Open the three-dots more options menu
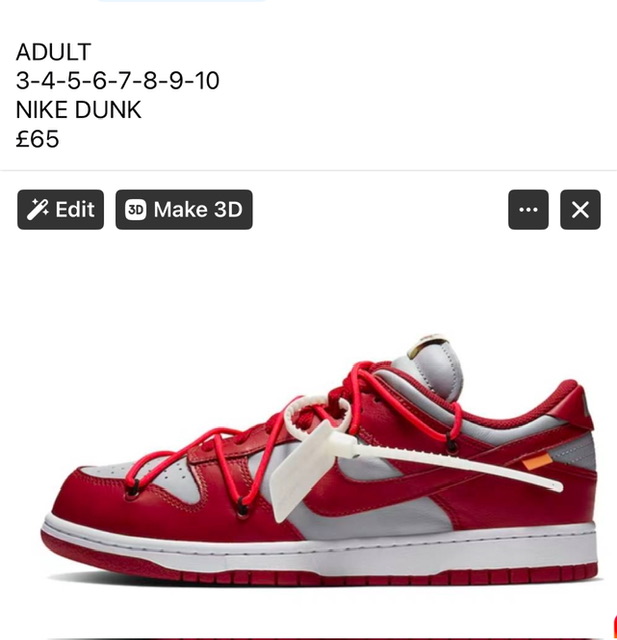617x640 pixels. coord(528,209)
